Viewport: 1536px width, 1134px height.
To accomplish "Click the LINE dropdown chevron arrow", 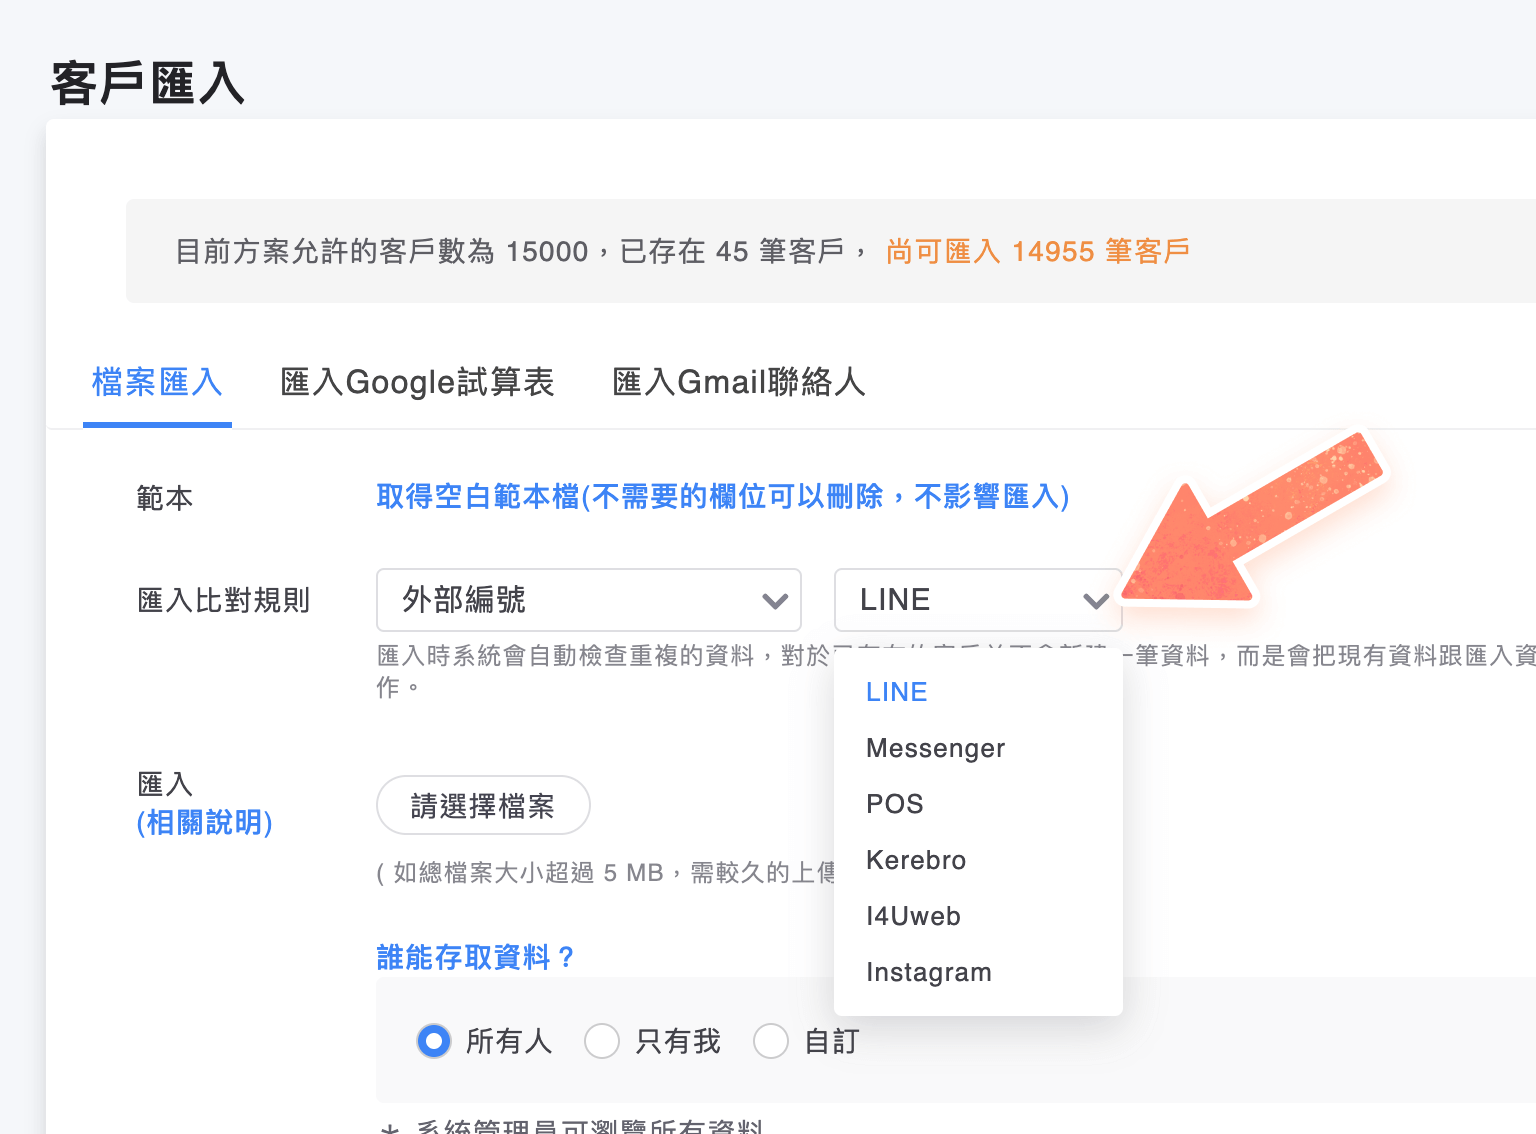I will click(x=1096, y=600).
